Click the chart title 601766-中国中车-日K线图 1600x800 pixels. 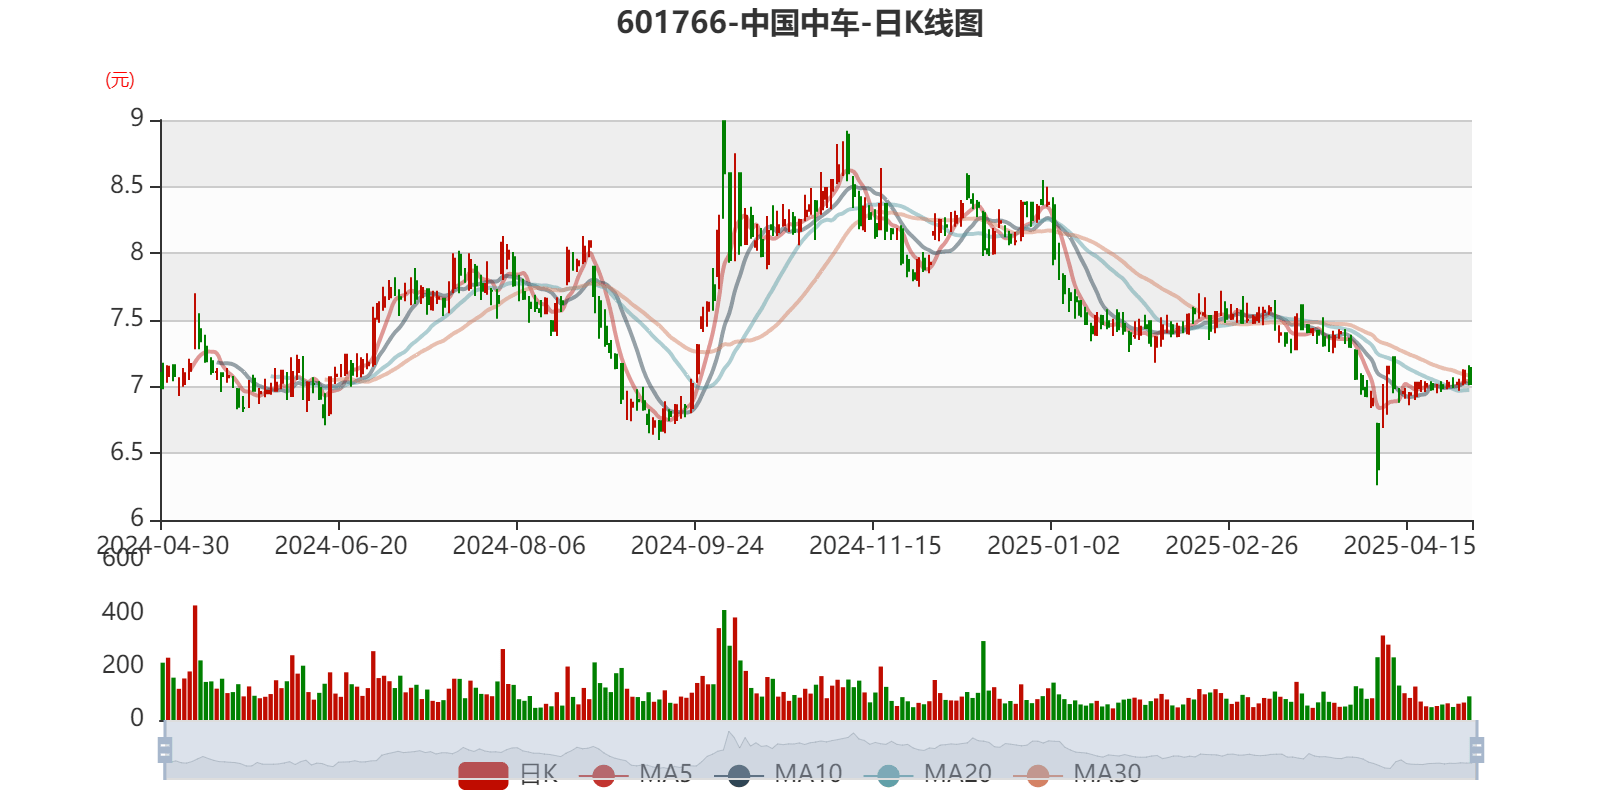click(x=800, y=22)
